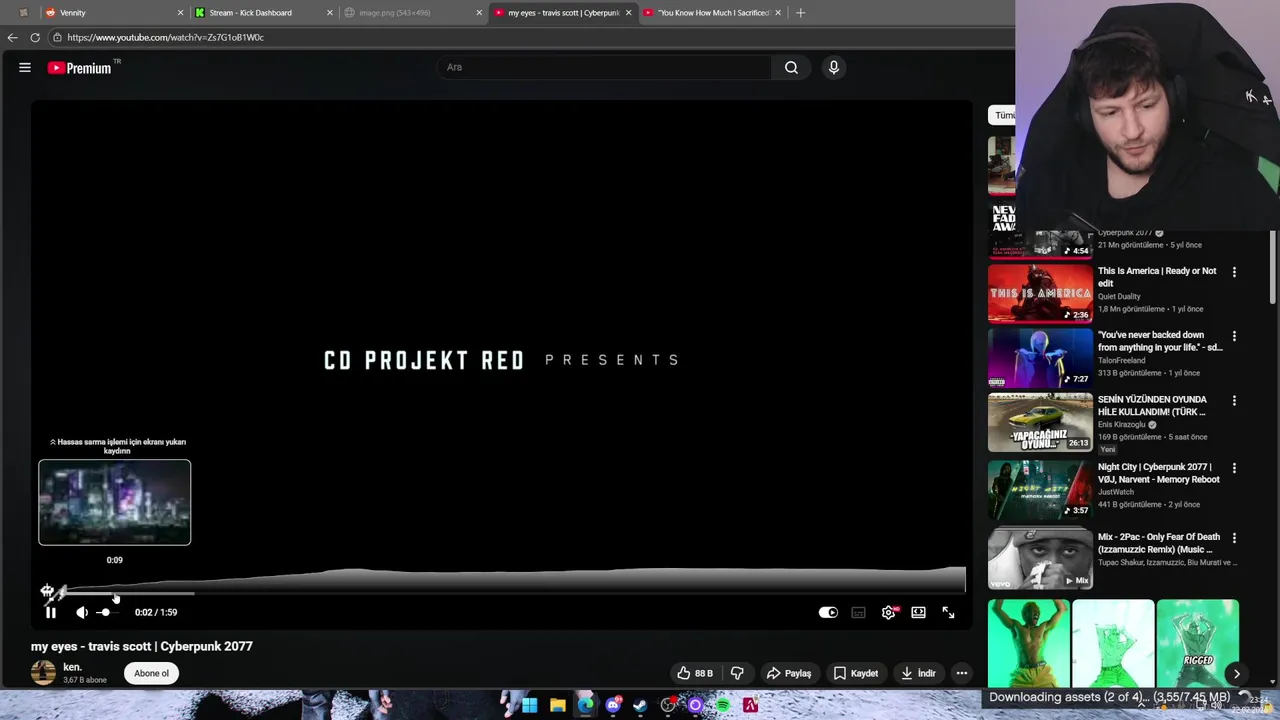Subscribe with the Abone ol button

point(152,673)
